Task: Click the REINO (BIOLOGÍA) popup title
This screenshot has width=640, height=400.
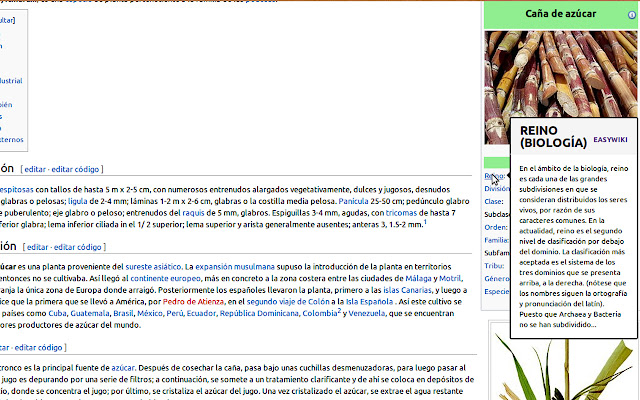Action: [x=553, y=136]
